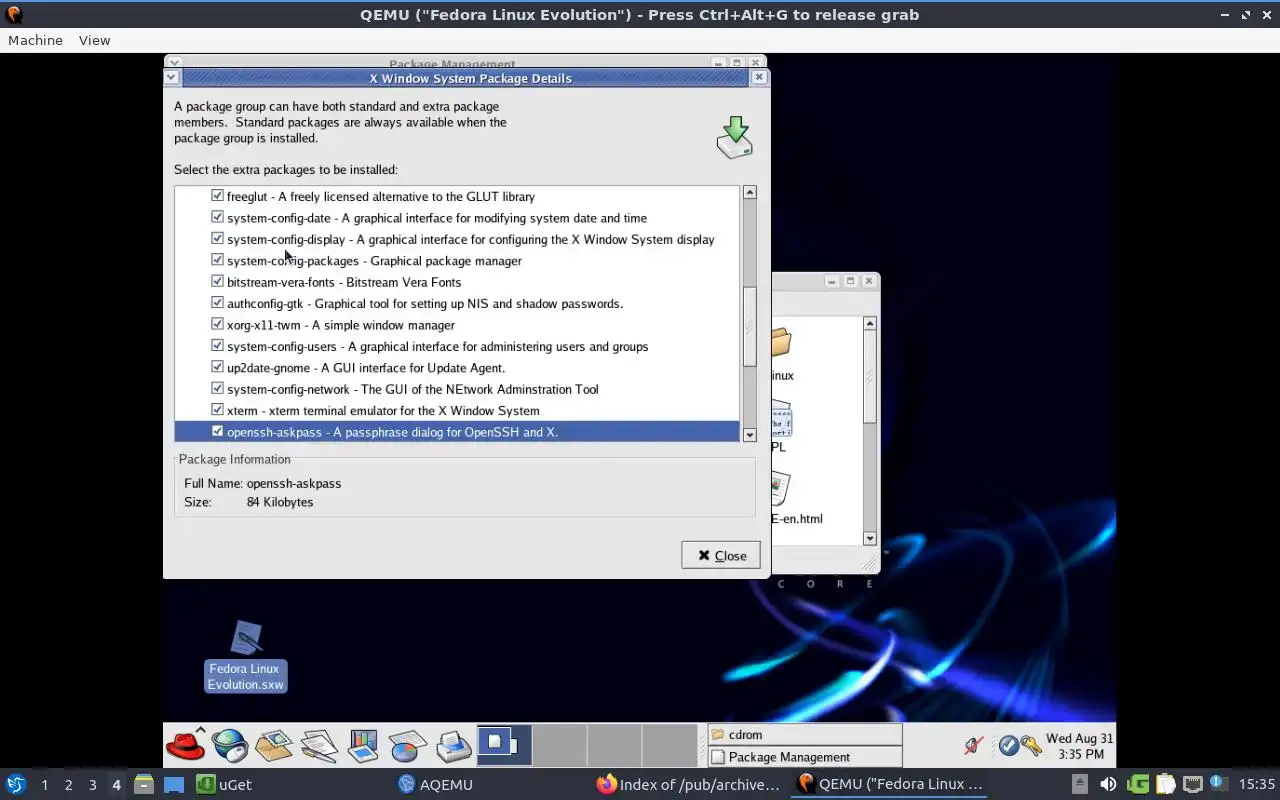Click the cdrom window scroll-up arrow

(870, 323)
